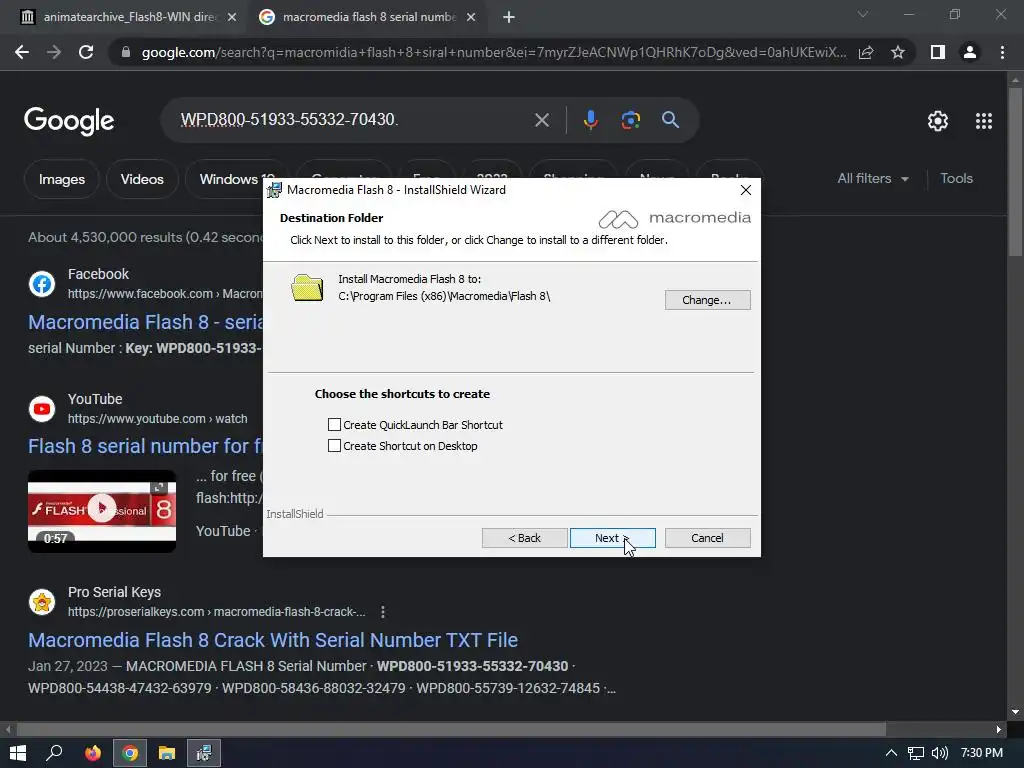Reload the Google results page
1024x768 pixels.
point(86,52)
